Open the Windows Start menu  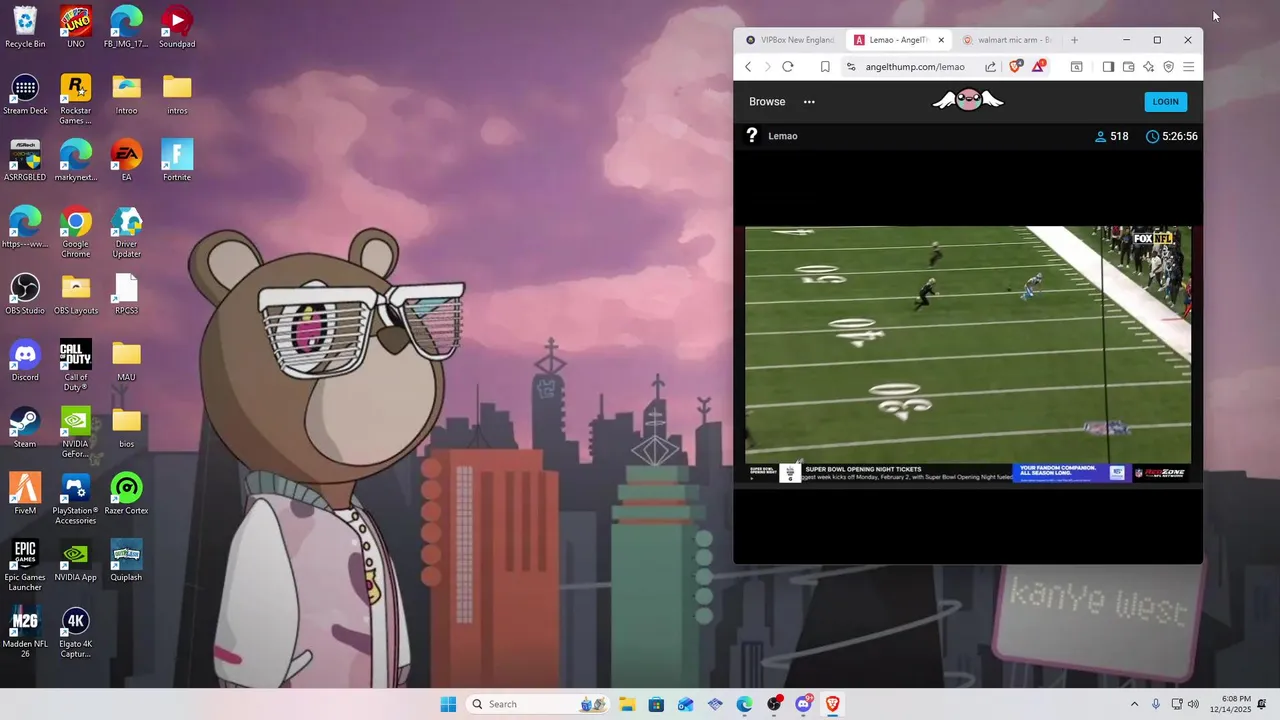point(448,704)
